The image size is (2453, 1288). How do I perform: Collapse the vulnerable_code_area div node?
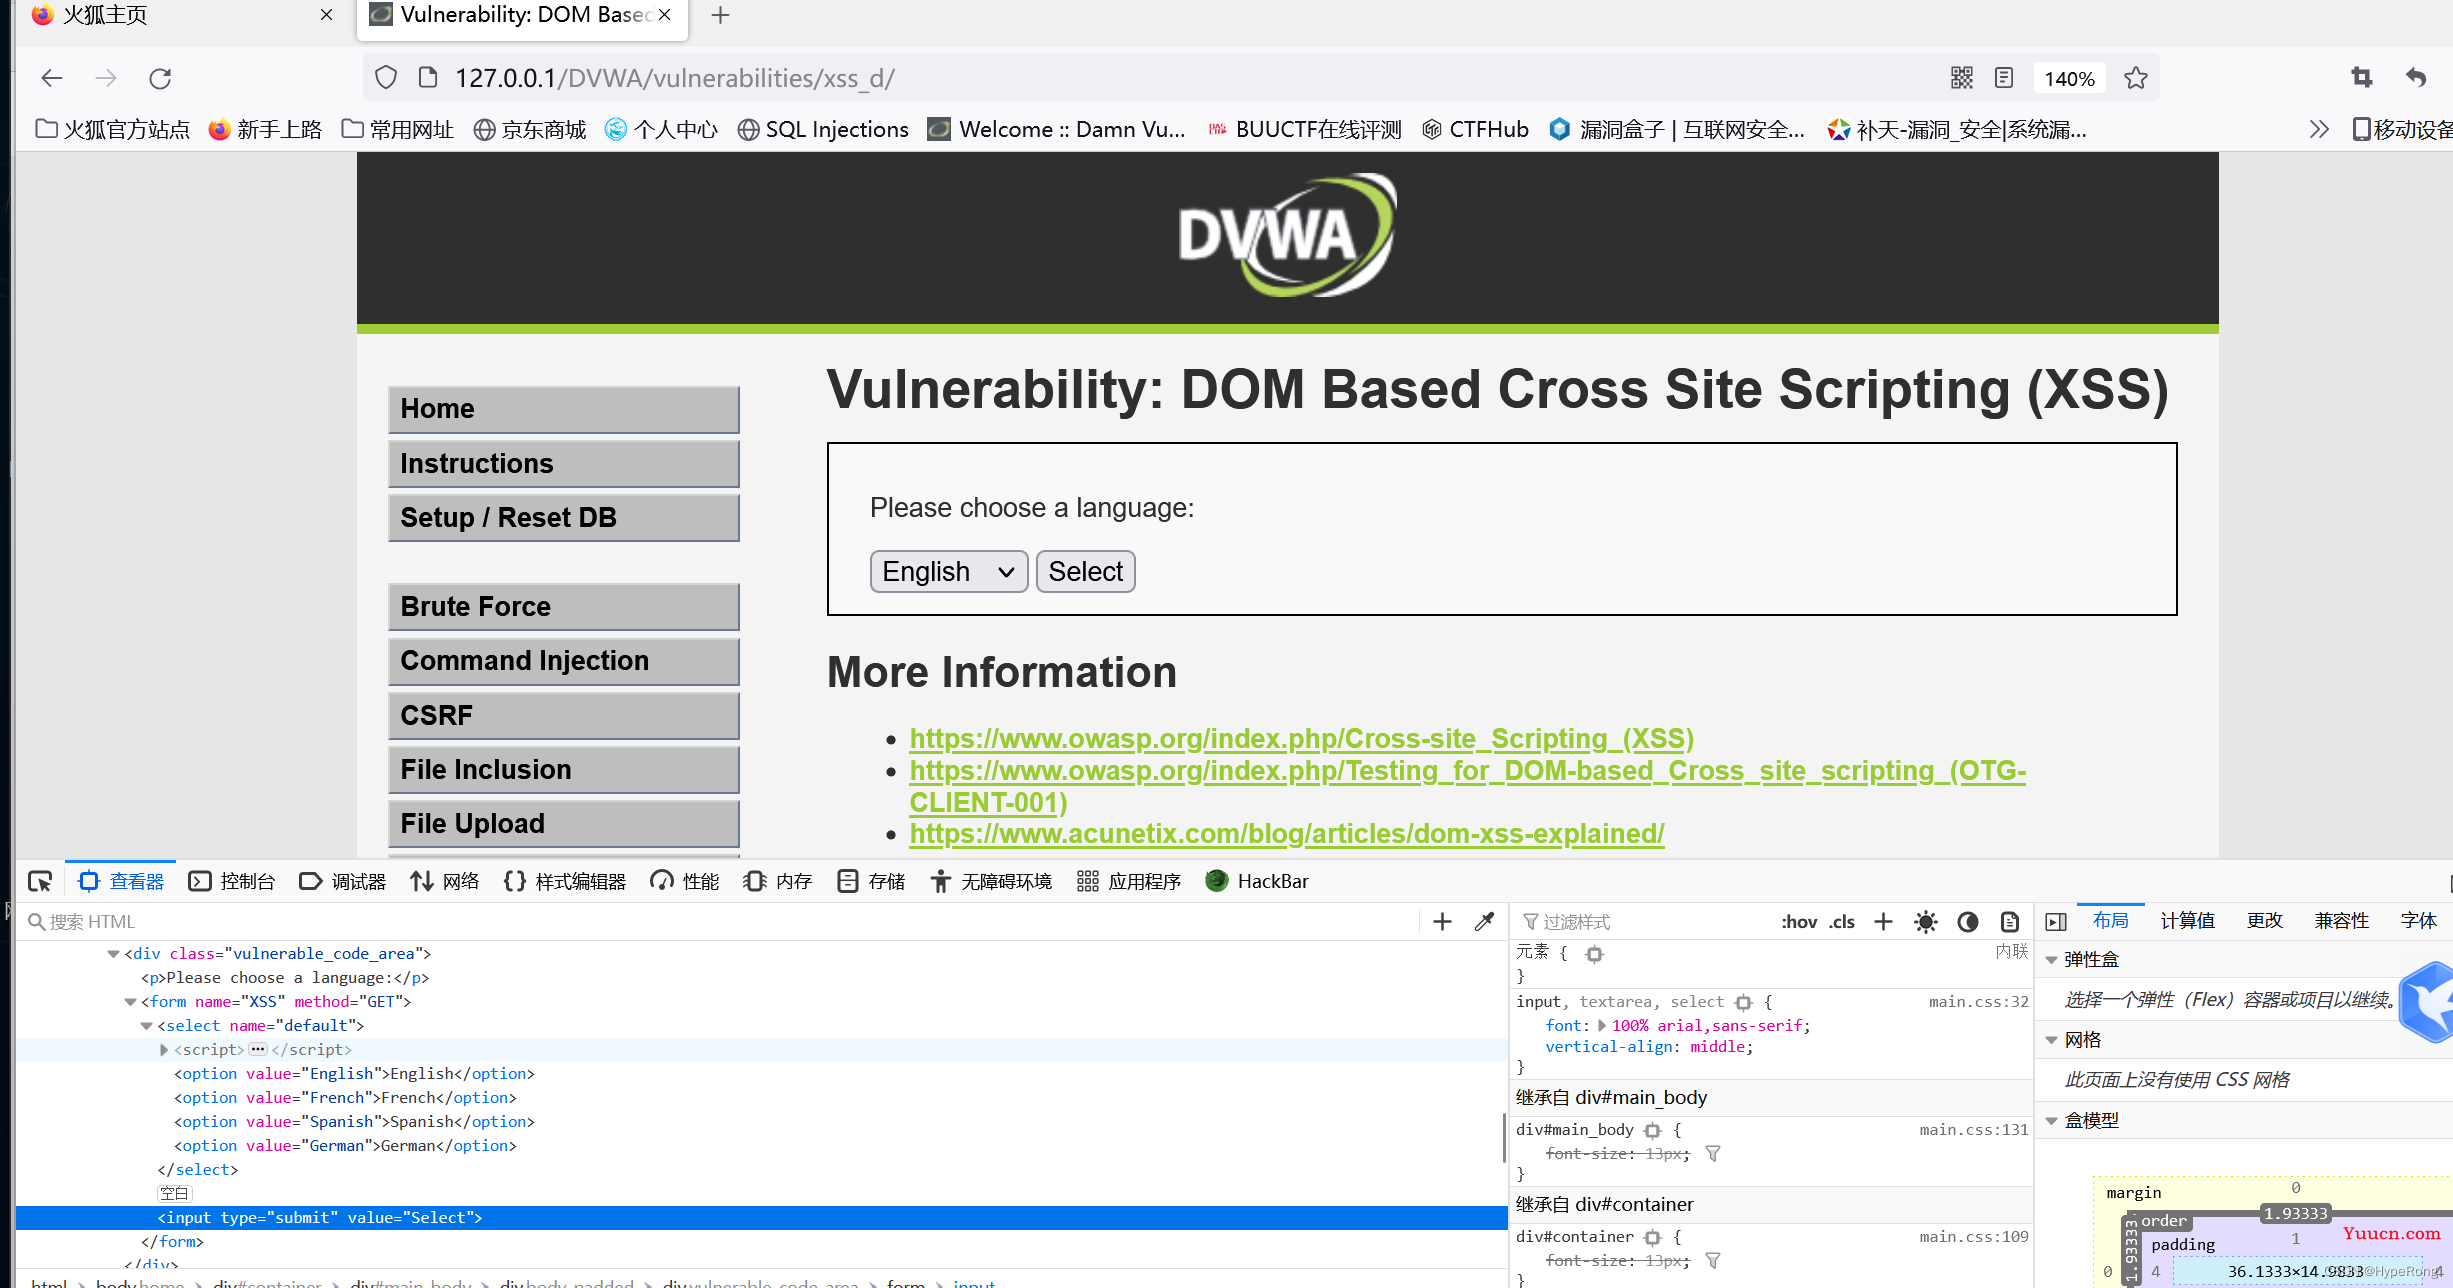point(113,954)
